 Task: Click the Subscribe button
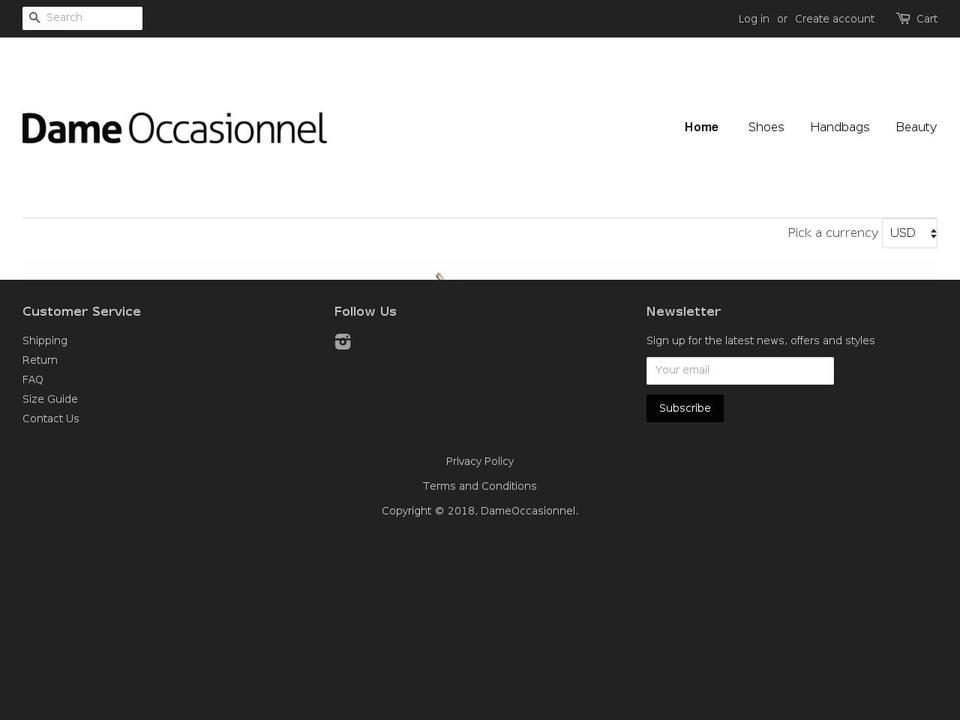point(684,408)
